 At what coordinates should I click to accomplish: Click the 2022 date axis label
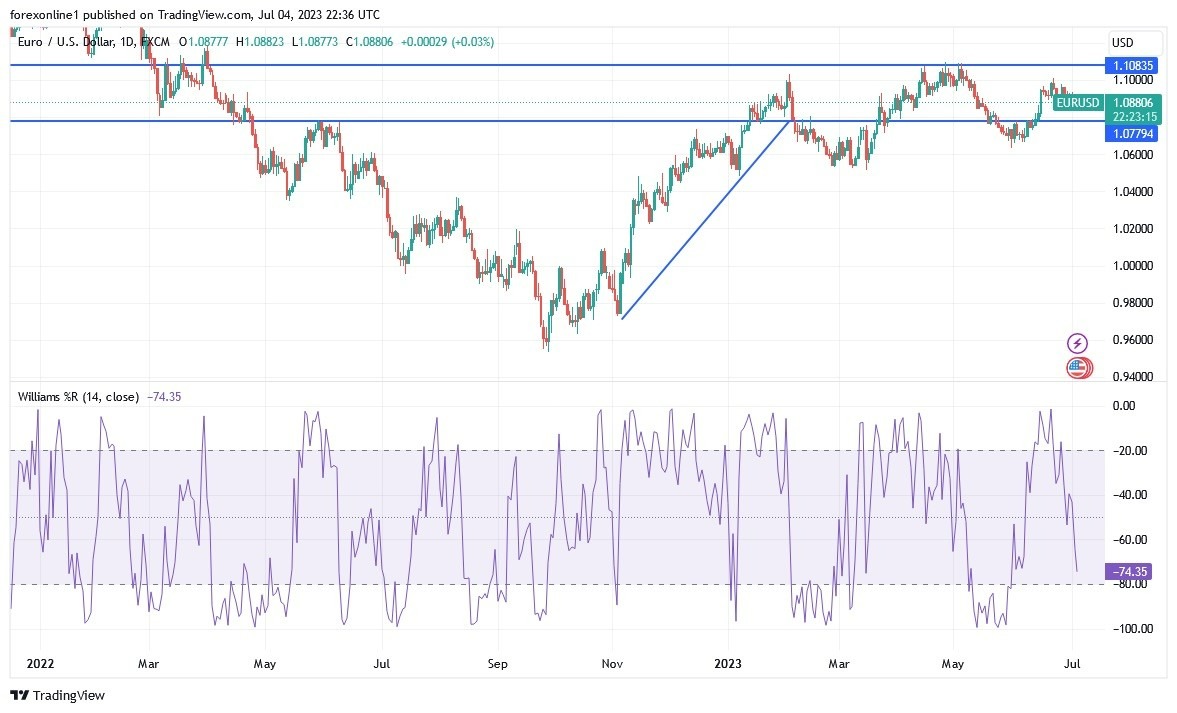[40, 663]
